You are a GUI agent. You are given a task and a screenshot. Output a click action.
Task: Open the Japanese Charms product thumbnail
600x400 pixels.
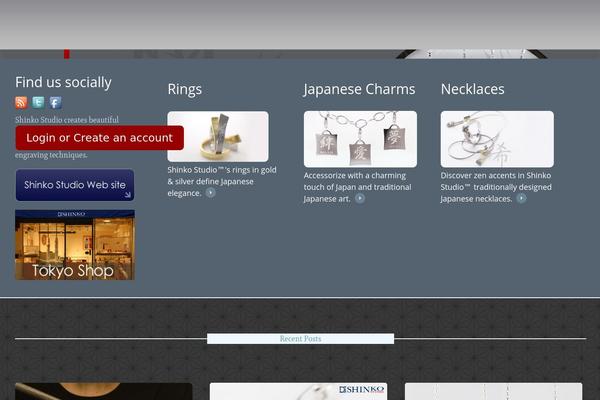point(360,139)
